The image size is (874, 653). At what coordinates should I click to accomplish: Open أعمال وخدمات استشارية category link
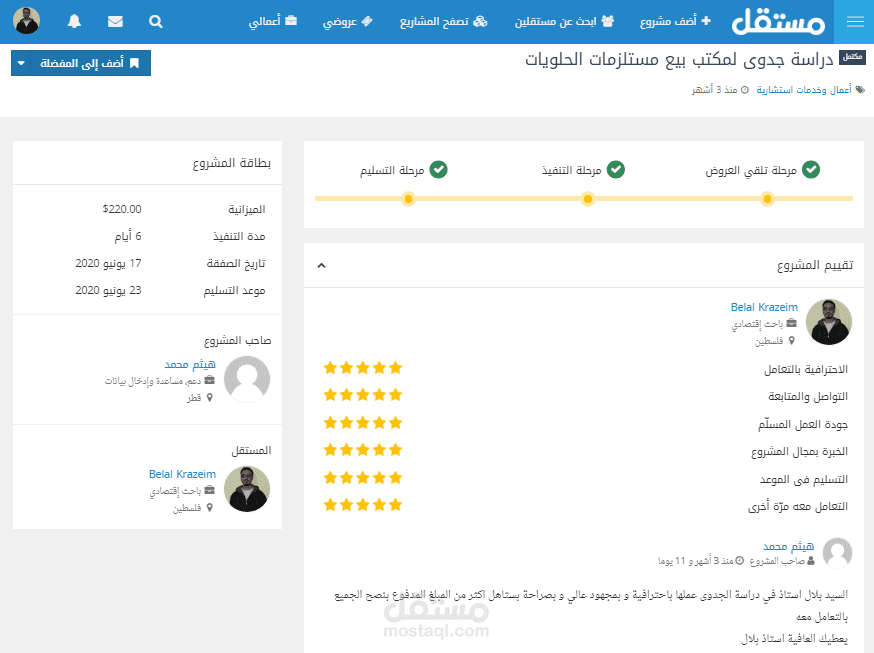point(804,90)
